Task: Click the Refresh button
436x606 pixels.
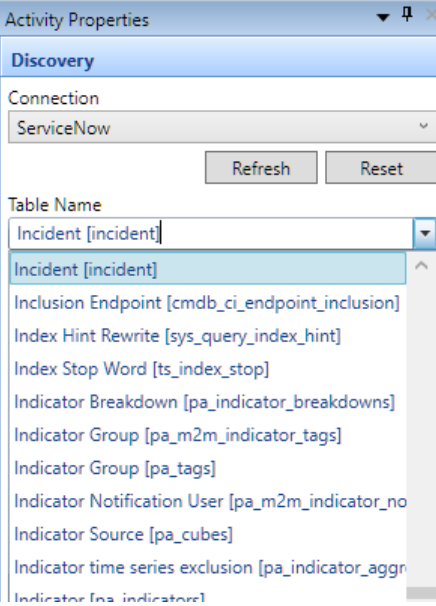Action: click(261, 168)
